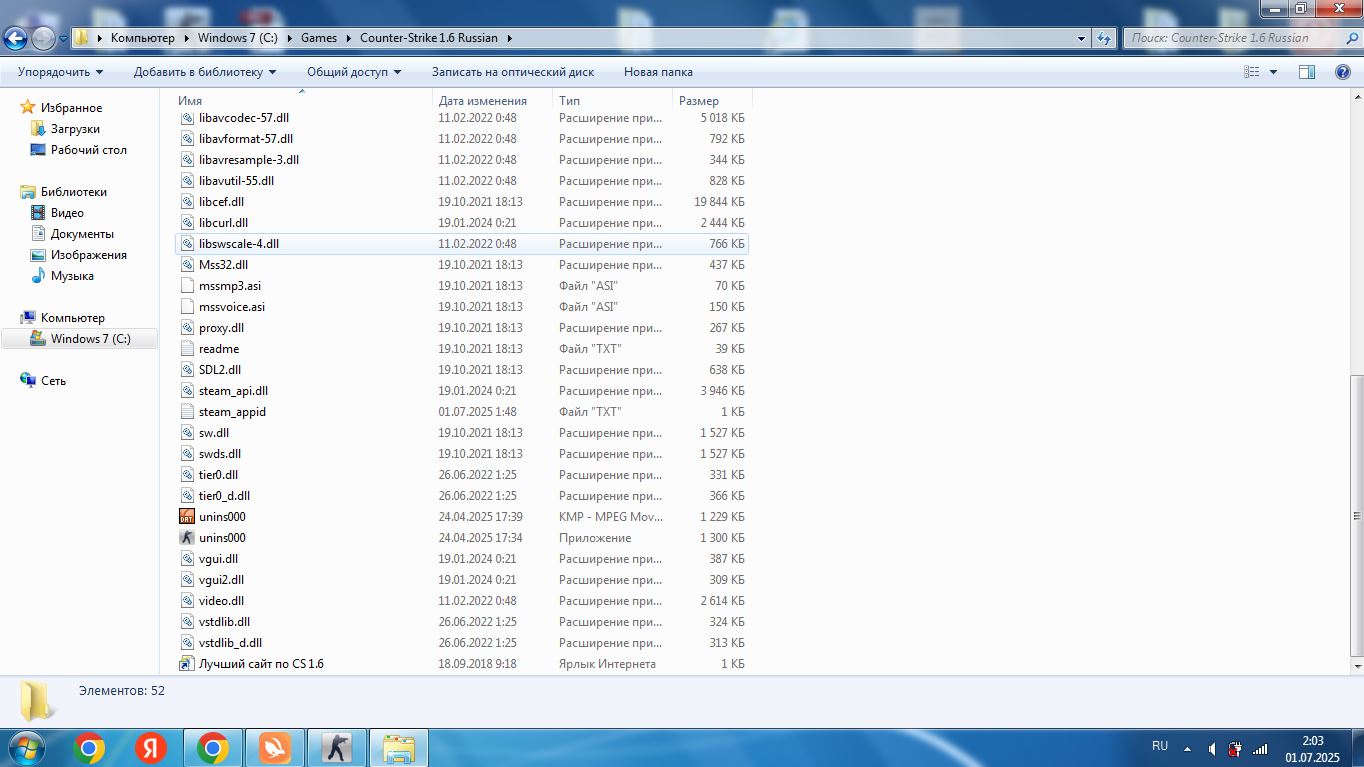Open Yandex browser from the taskbar

(x=151, y=748)
